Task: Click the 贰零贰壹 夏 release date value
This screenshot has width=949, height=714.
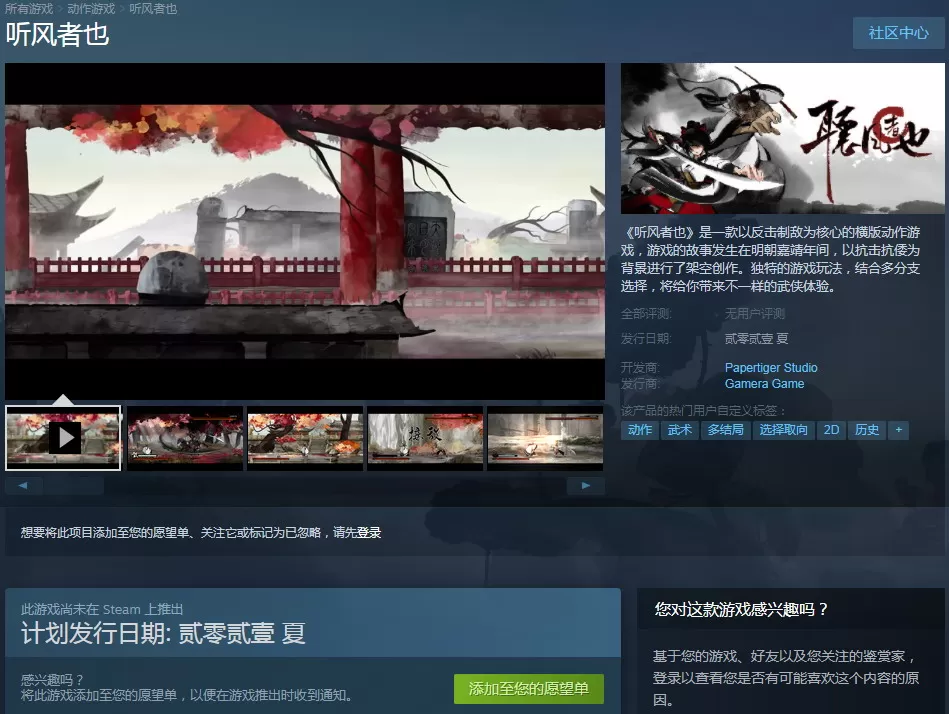Action: pyautogui.click(x=756, y=338)
